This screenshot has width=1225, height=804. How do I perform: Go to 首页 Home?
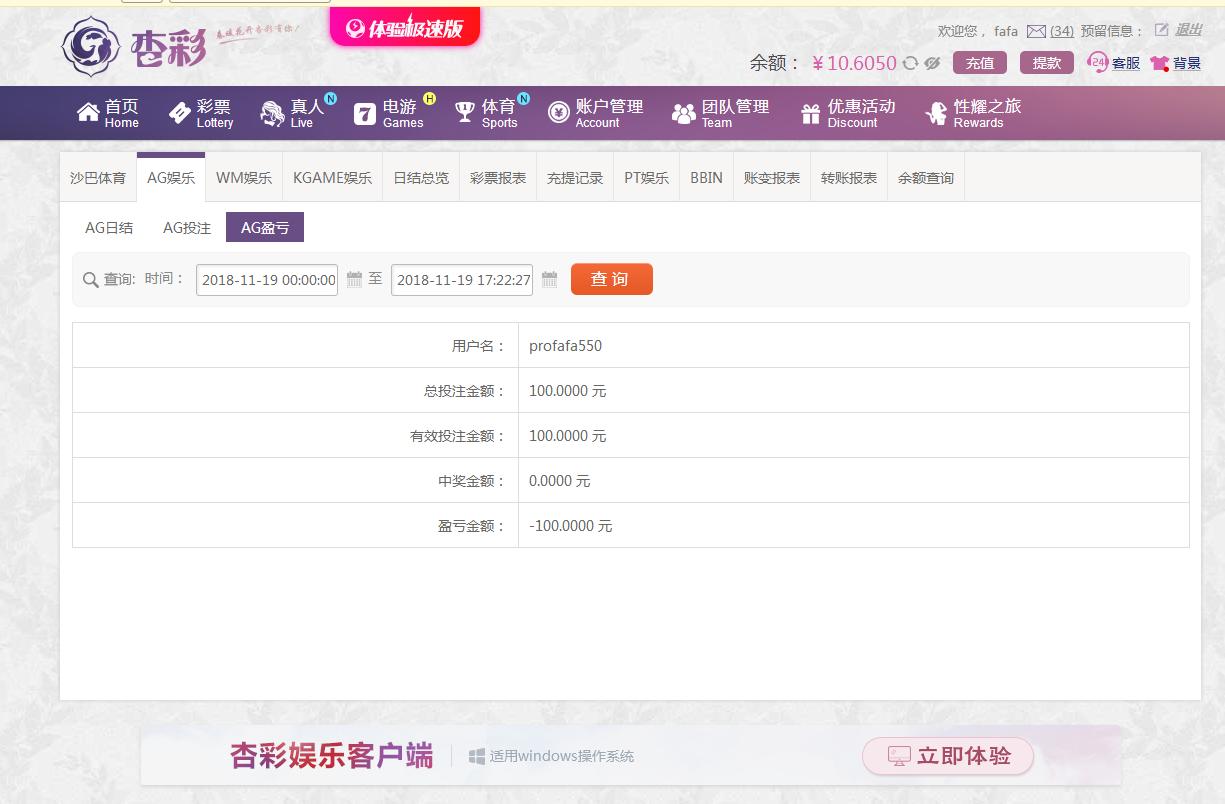point(108,113)
